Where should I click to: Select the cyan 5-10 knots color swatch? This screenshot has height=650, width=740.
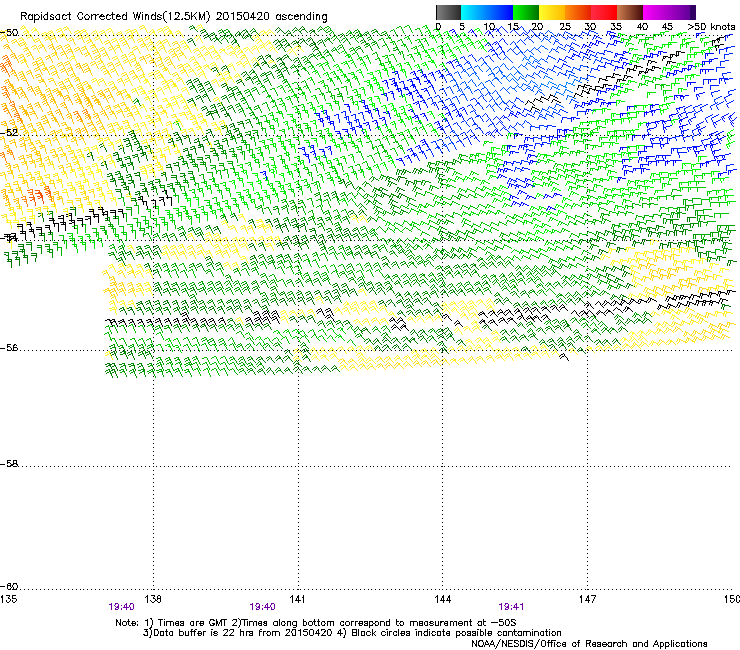click(474, 12)
